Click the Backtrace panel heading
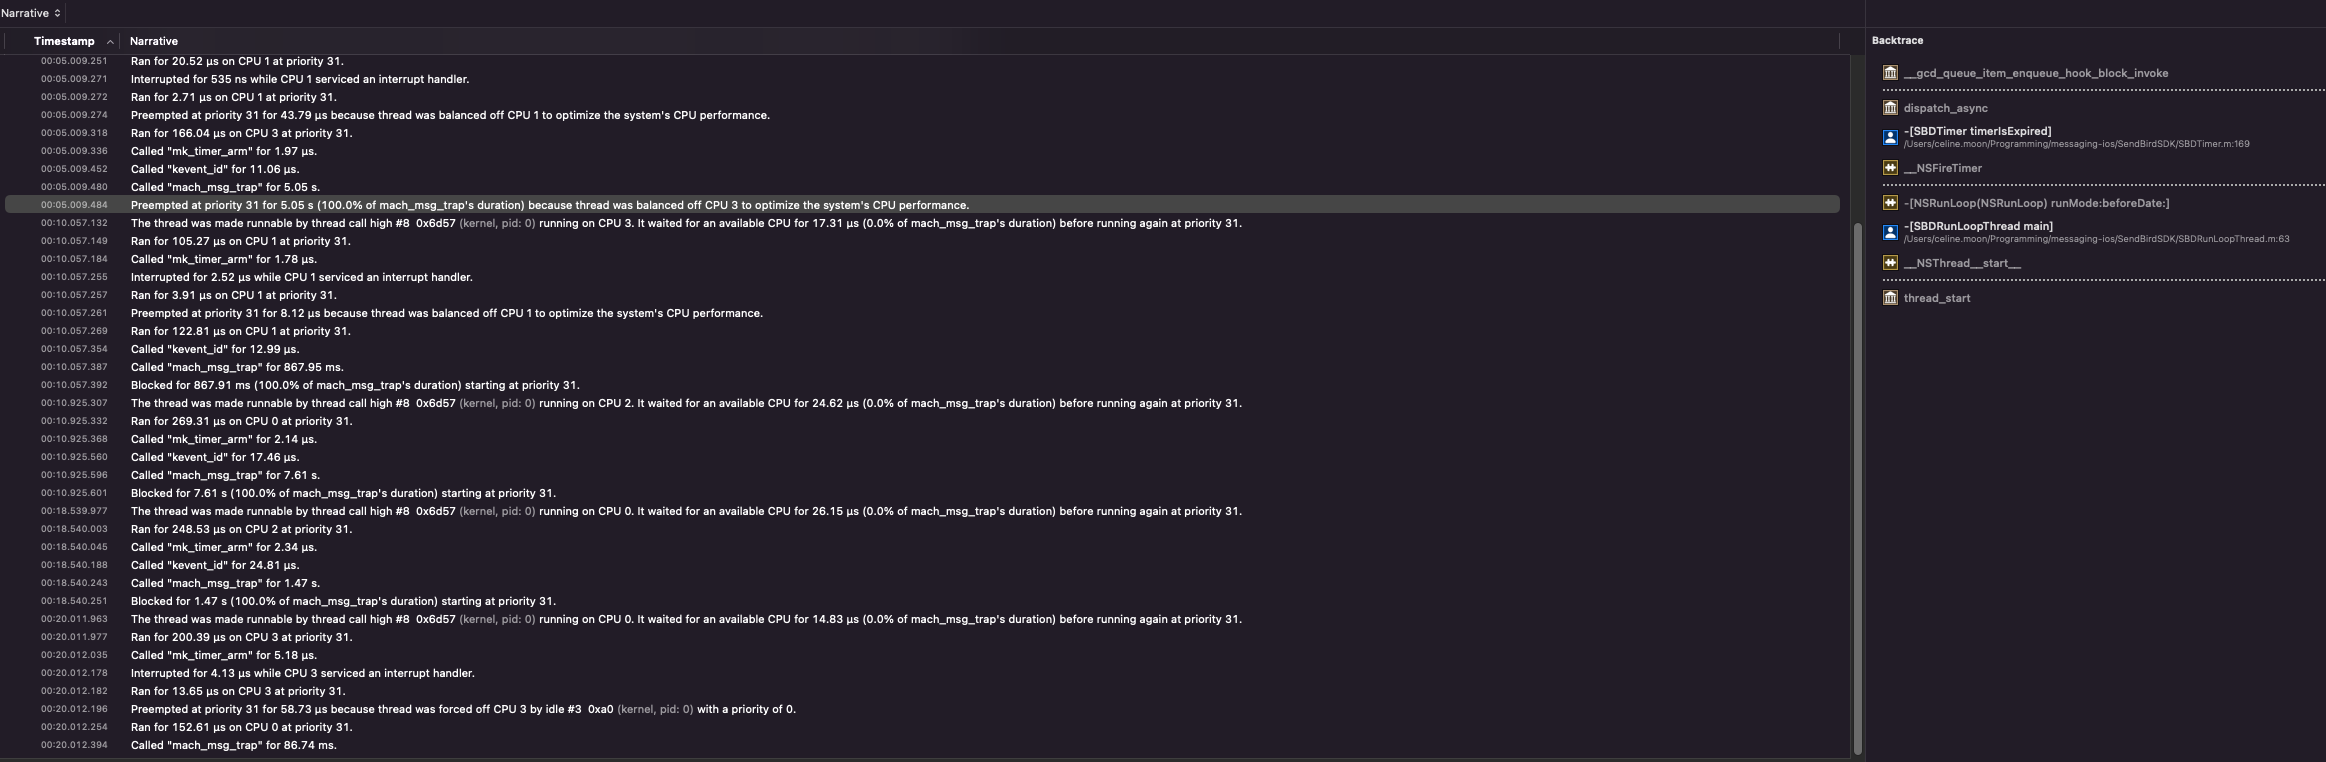The height and width of the screenshot is (762, 2326). tap(1897, 41)
